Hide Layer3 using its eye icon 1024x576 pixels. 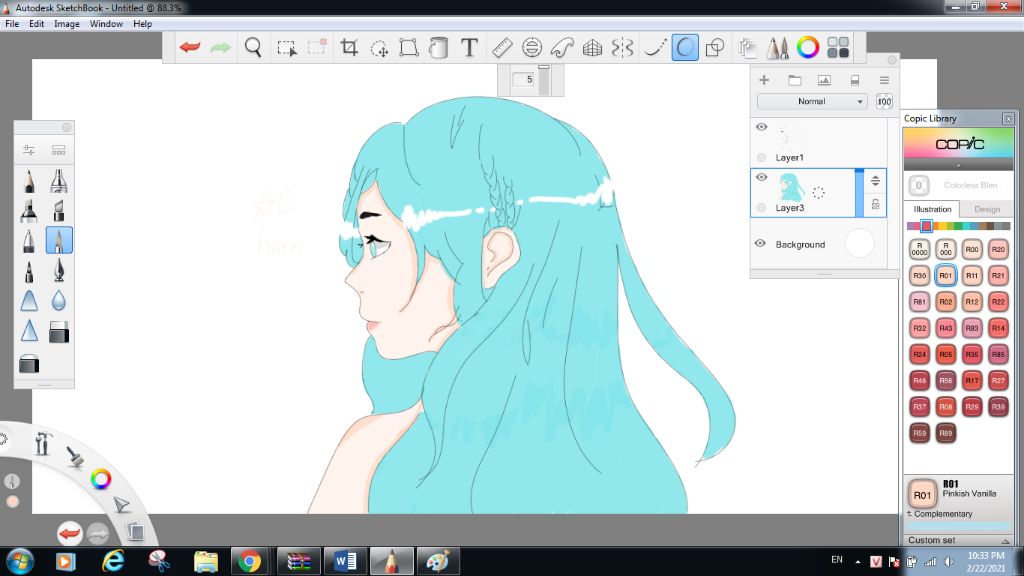[761, 177]
